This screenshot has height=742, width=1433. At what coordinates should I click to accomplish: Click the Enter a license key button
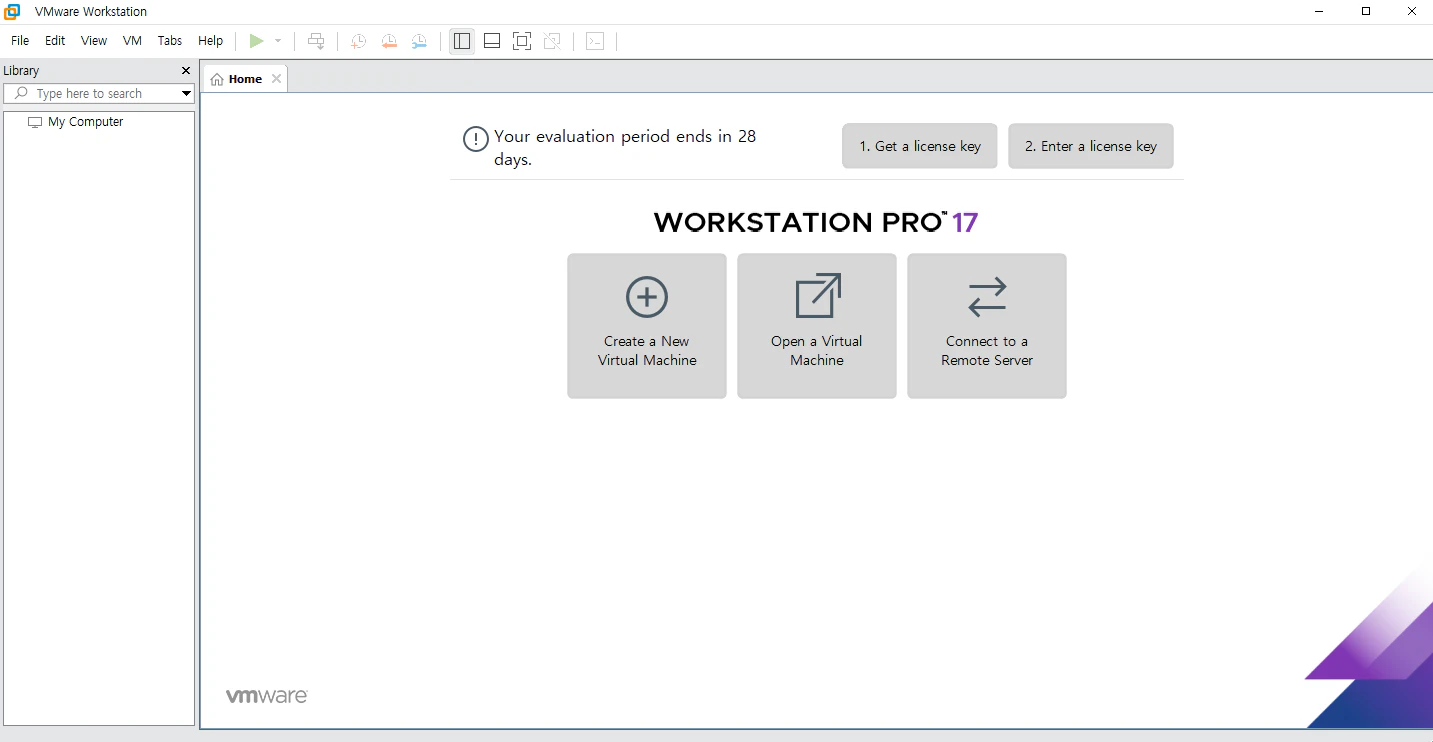tap(1091, 146)
